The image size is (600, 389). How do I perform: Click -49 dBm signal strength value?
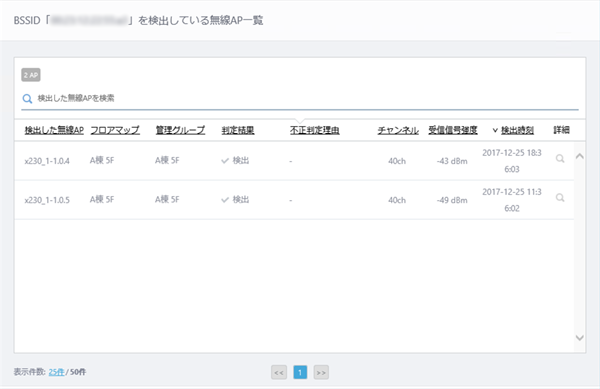pyautogui.click(x=452, y=200)
